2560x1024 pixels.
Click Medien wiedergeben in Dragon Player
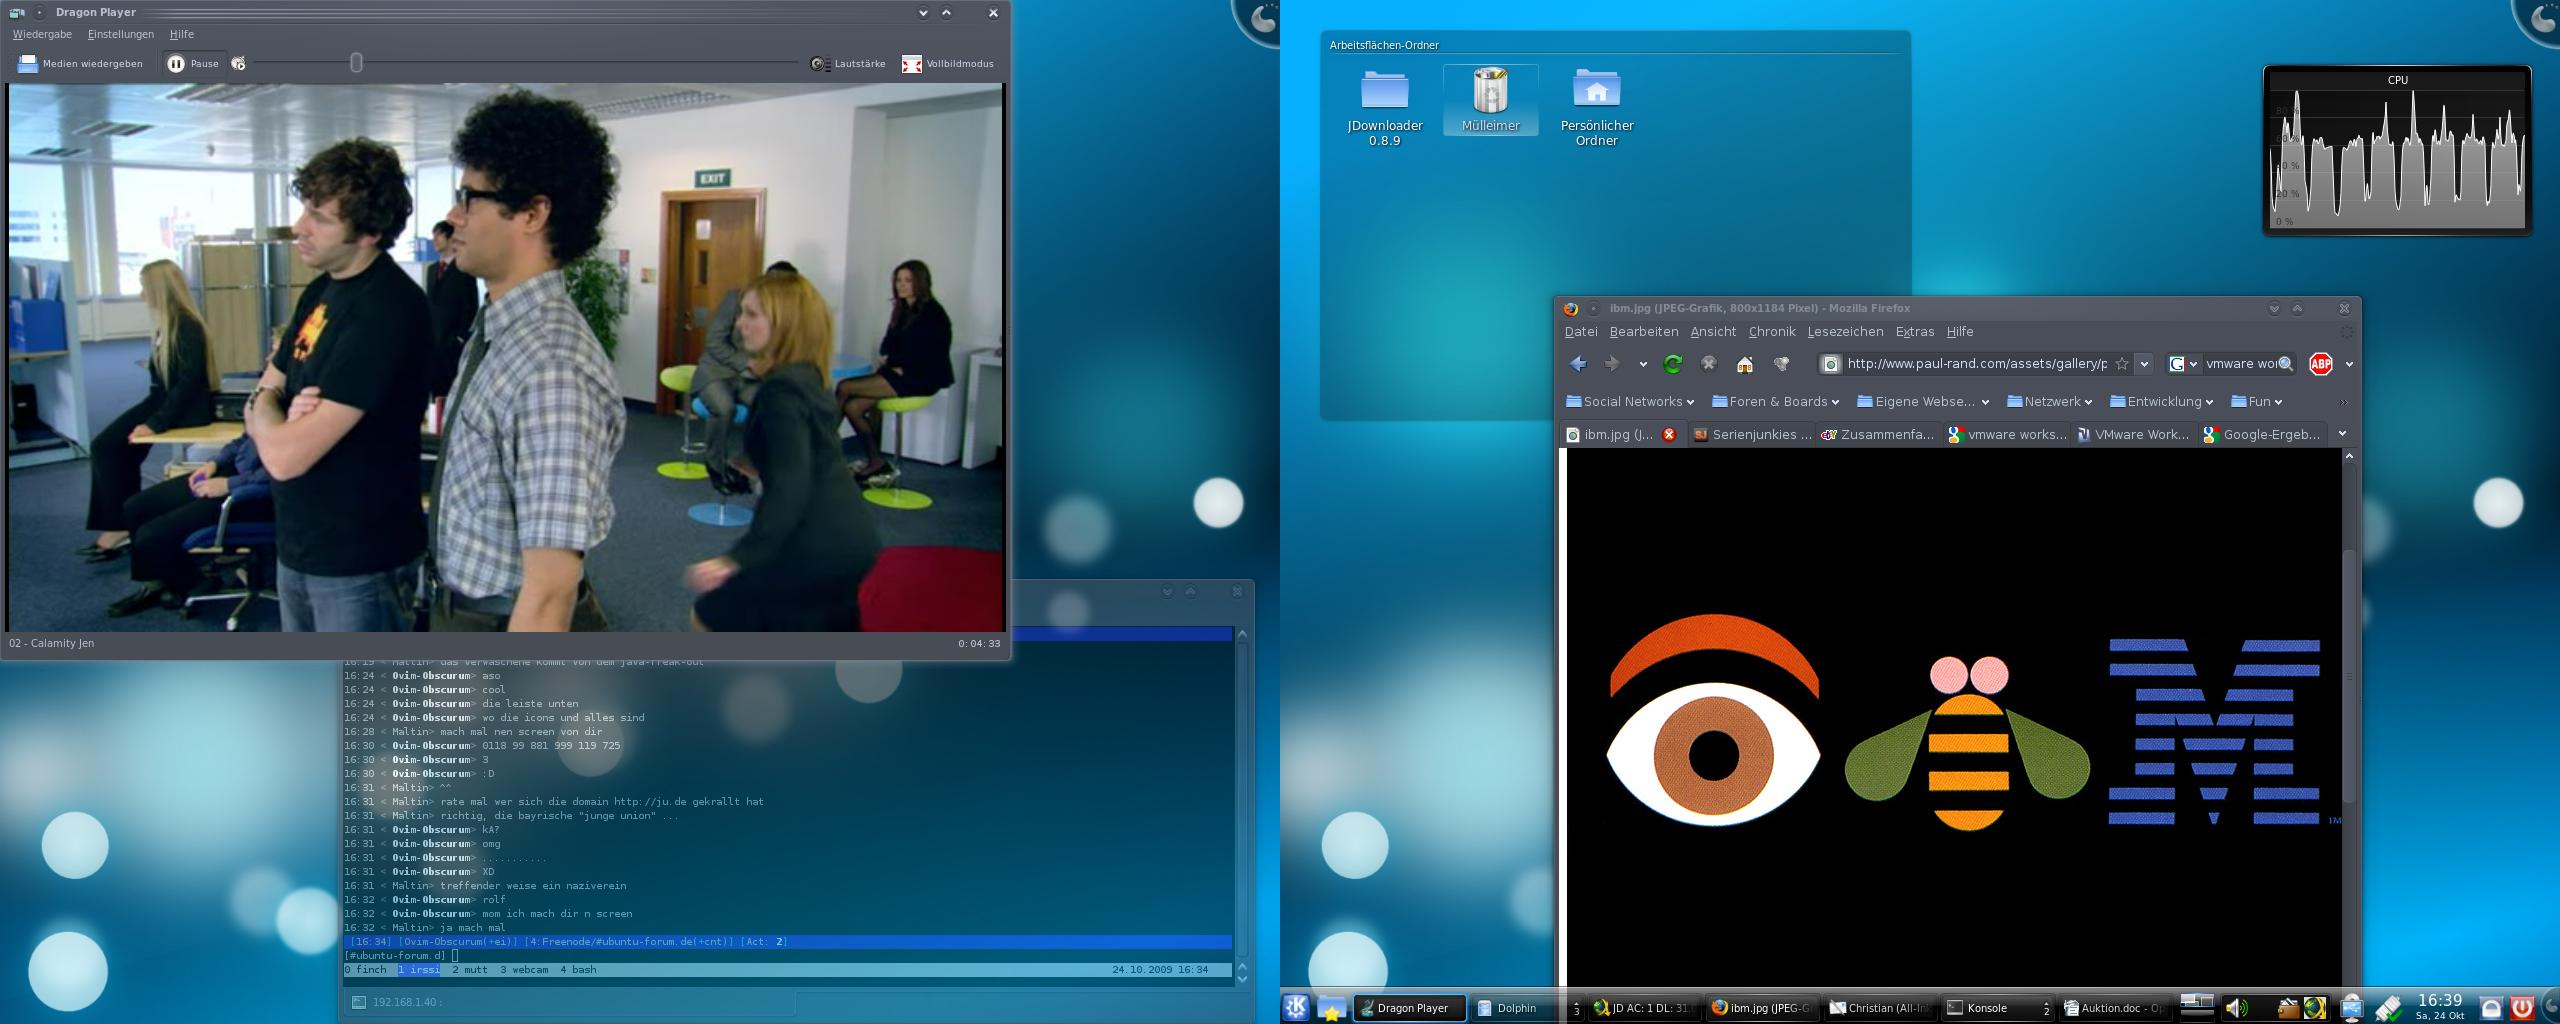click(x=81, y=64)
